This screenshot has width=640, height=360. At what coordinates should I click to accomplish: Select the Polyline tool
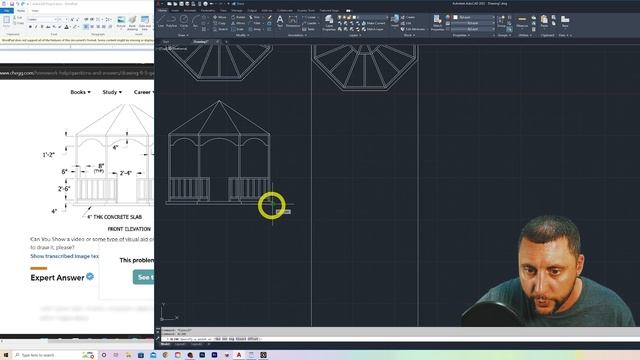coord(171,21)
